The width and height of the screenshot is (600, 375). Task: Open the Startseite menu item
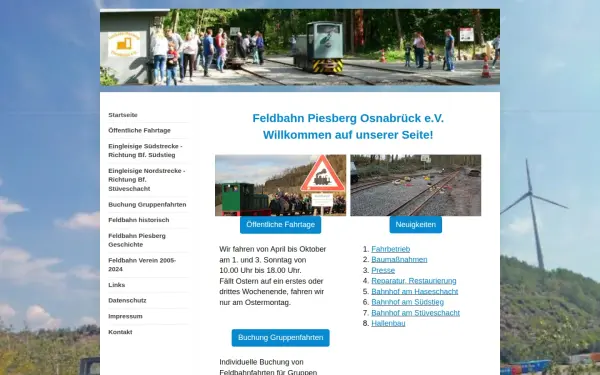(123, 115)
